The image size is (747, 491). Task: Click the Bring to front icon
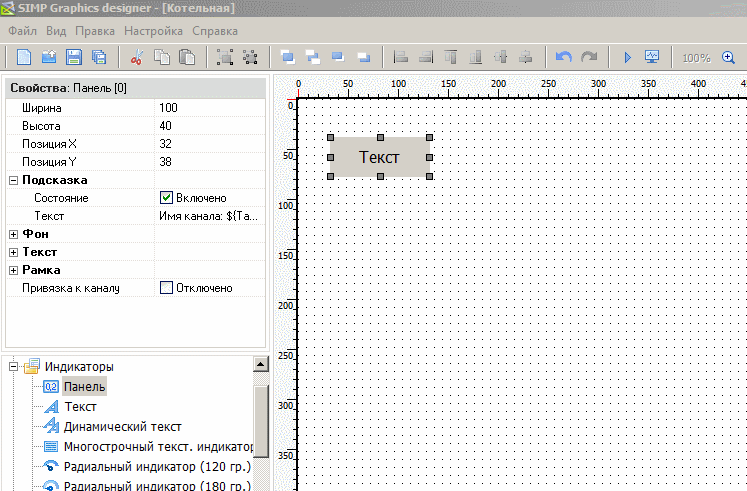point(287,57)
